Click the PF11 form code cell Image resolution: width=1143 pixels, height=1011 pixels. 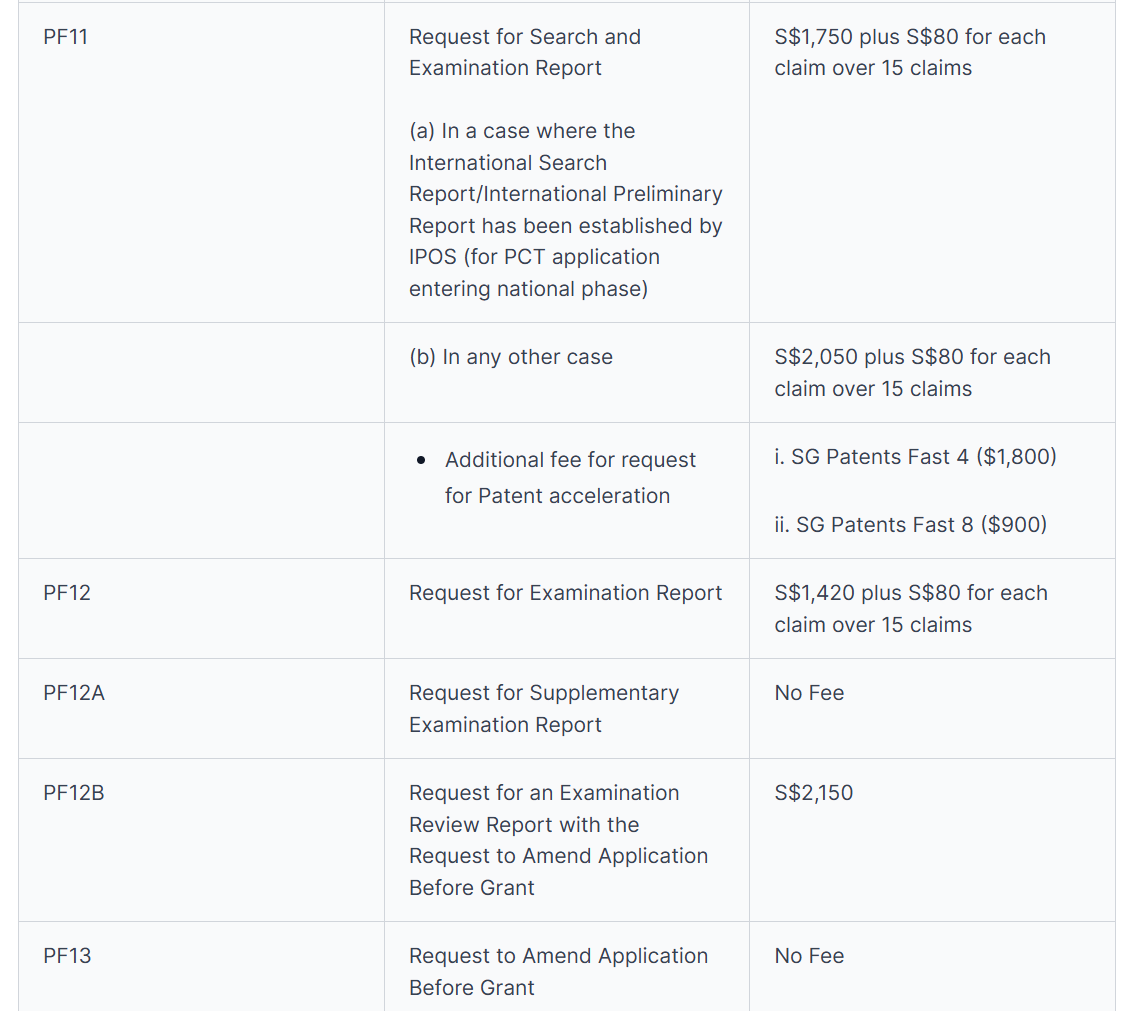coord(66,37)
